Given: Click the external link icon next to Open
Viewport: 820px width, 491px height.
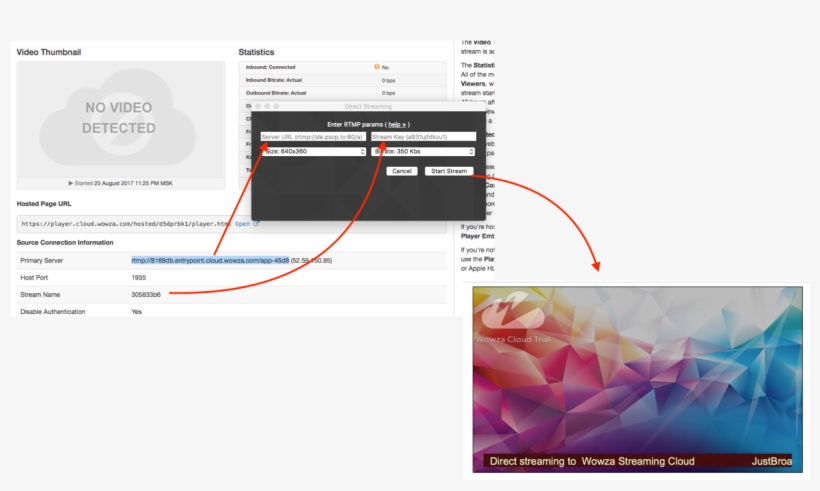Looking at the screenshot, I should tap(256, 223).
